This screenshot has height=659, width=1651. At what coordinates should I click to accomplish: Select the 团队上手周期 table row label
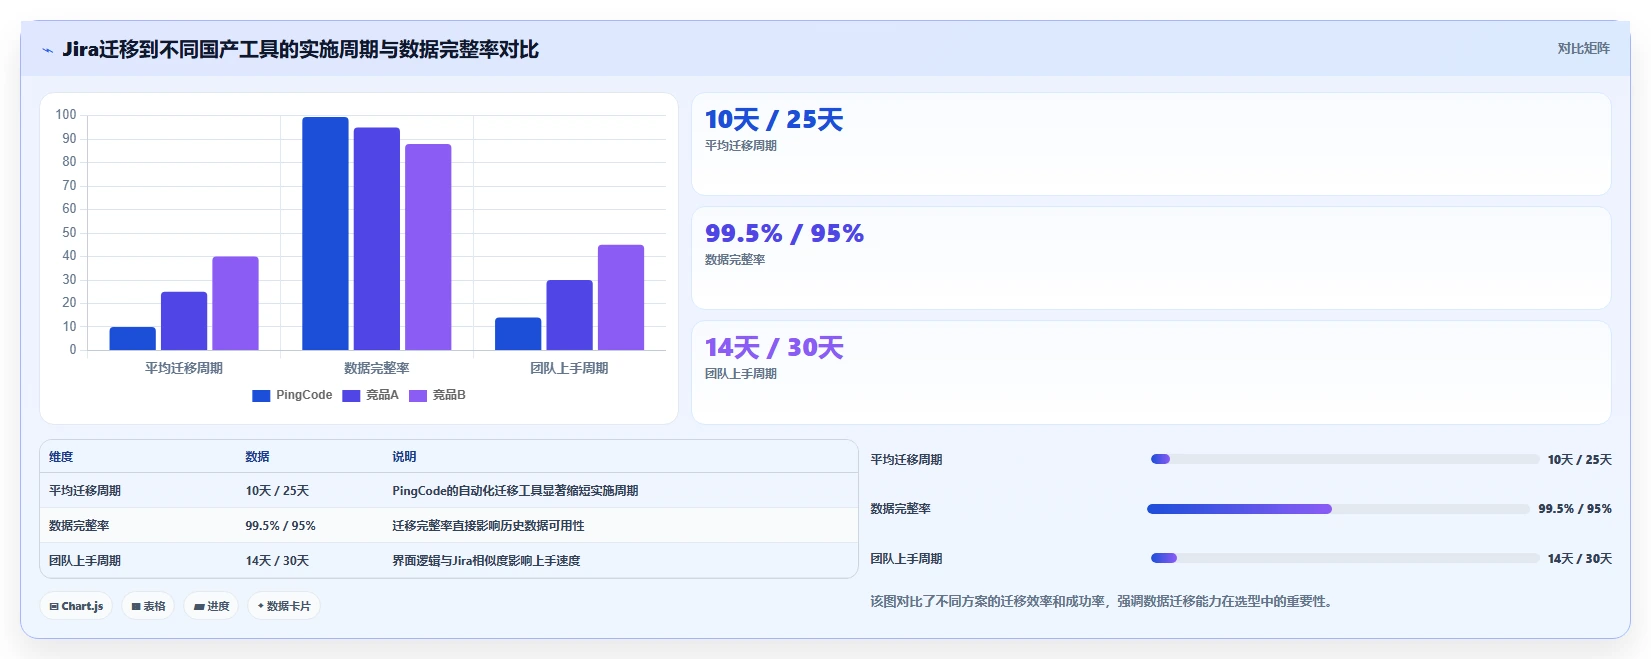[85, 561]
